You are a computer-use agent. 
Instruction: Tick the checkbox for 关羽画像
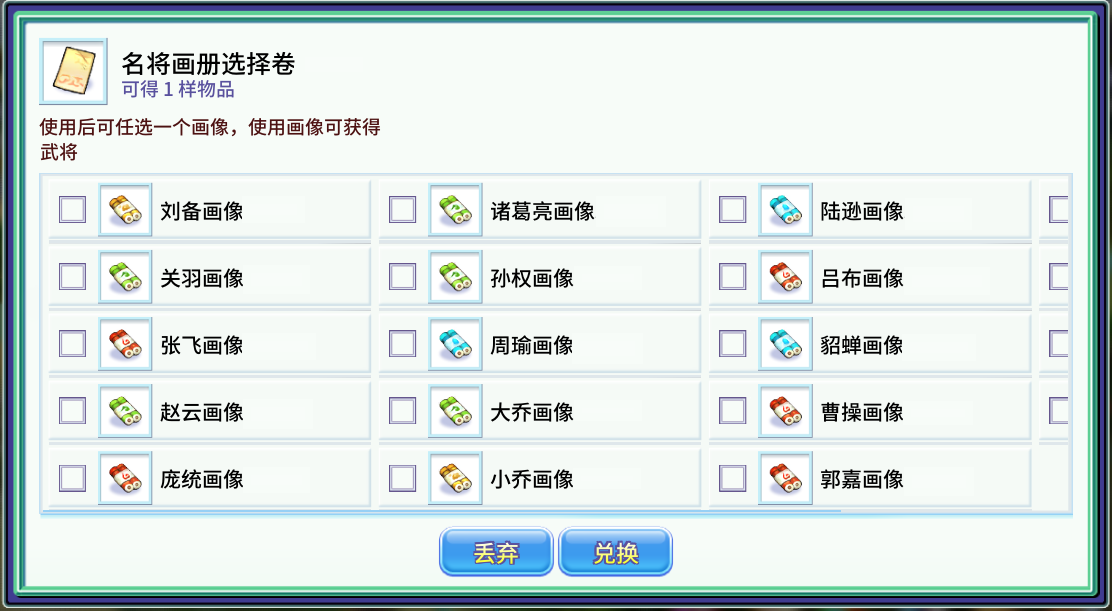click(x=72, y=277)
